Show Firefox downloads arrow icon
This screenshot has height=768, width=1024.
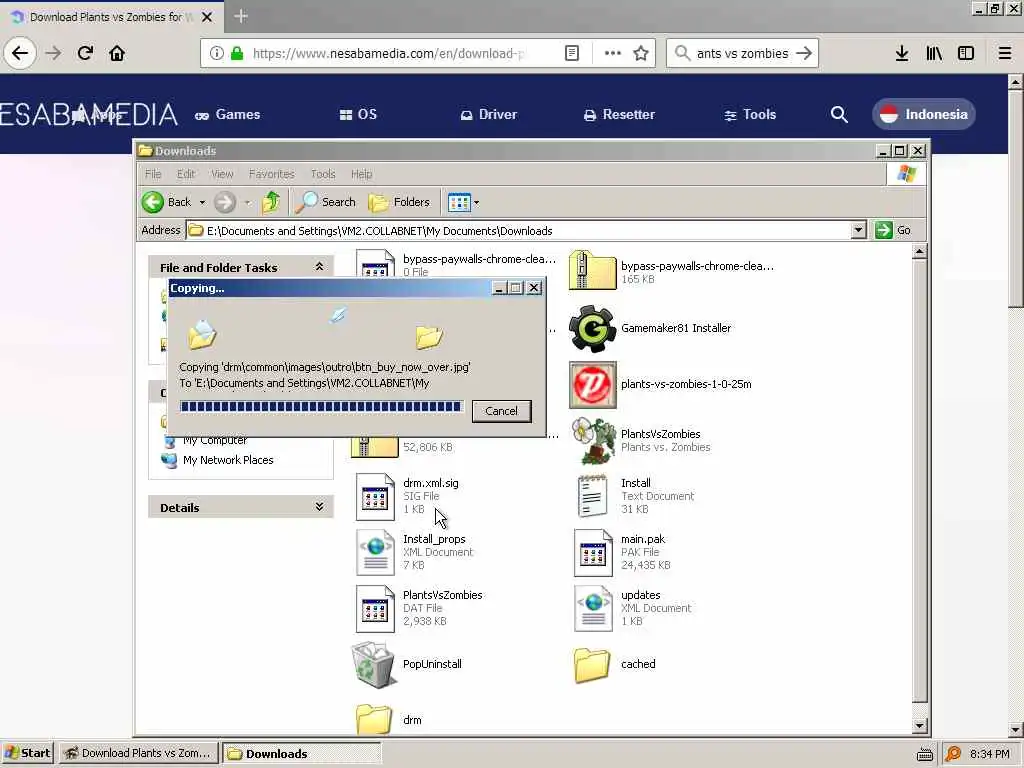click(902, 53)
